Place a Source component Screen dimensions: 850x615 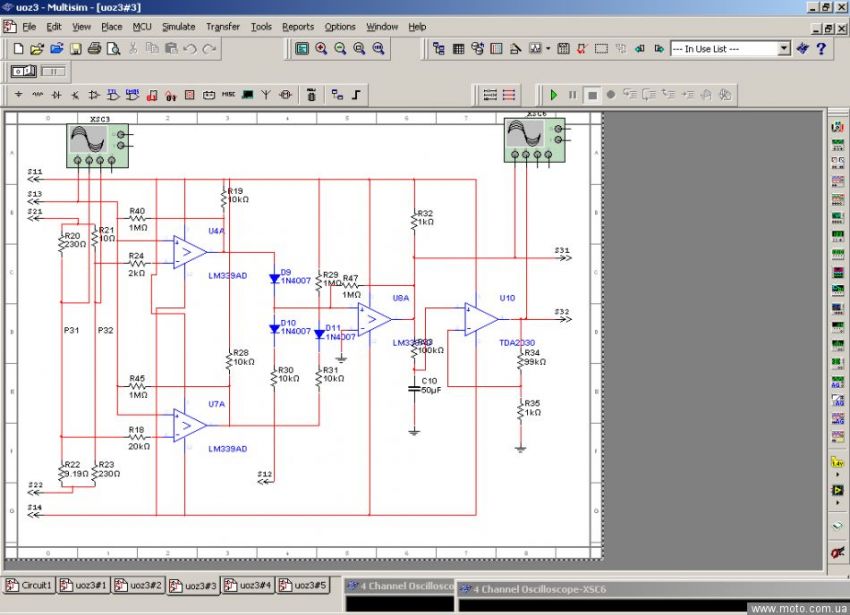[18, 95]
